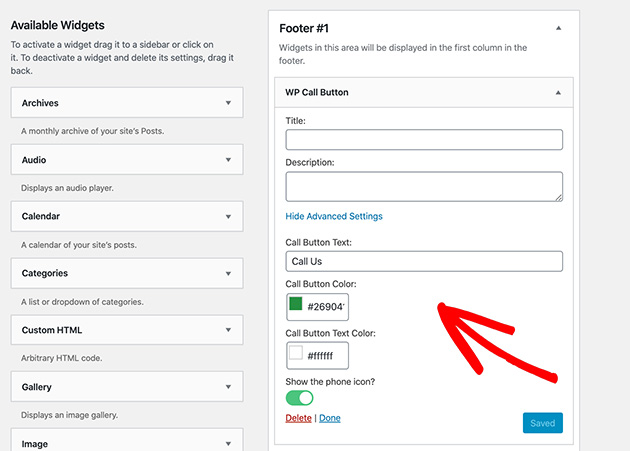The height and width of the screenshot is (451, 630).
Task: Click 'A calendar of your site's posts.' text
Action: [79, 245]
